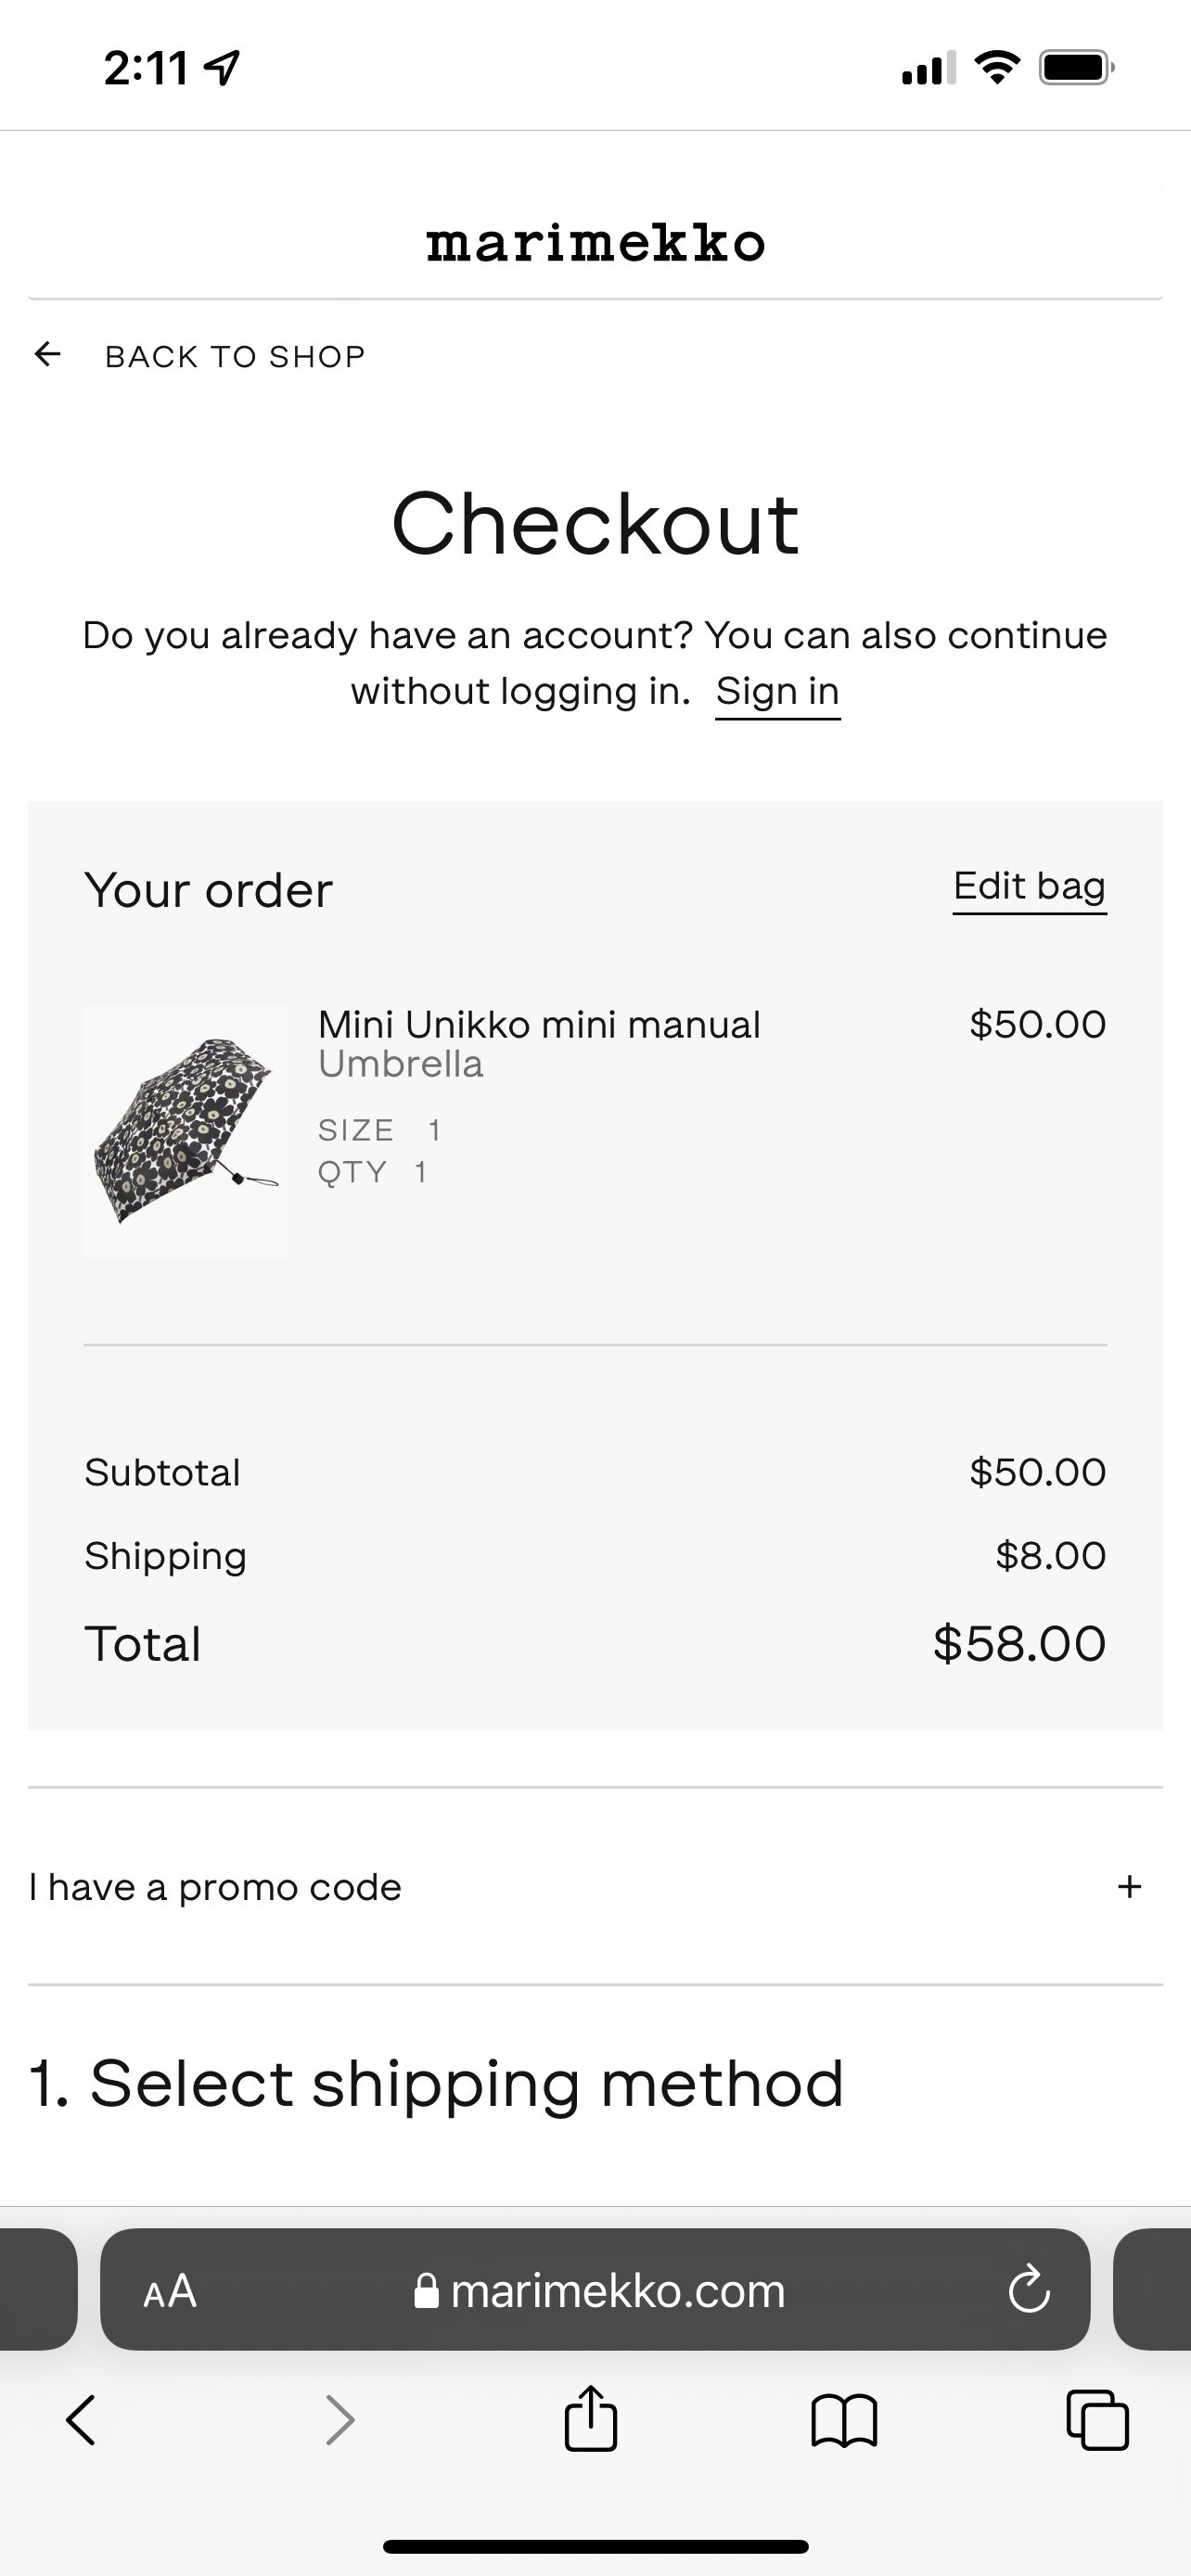Tap the home indicator bar at bottom
1191x2576 pixels.
tap(595, 2546)
